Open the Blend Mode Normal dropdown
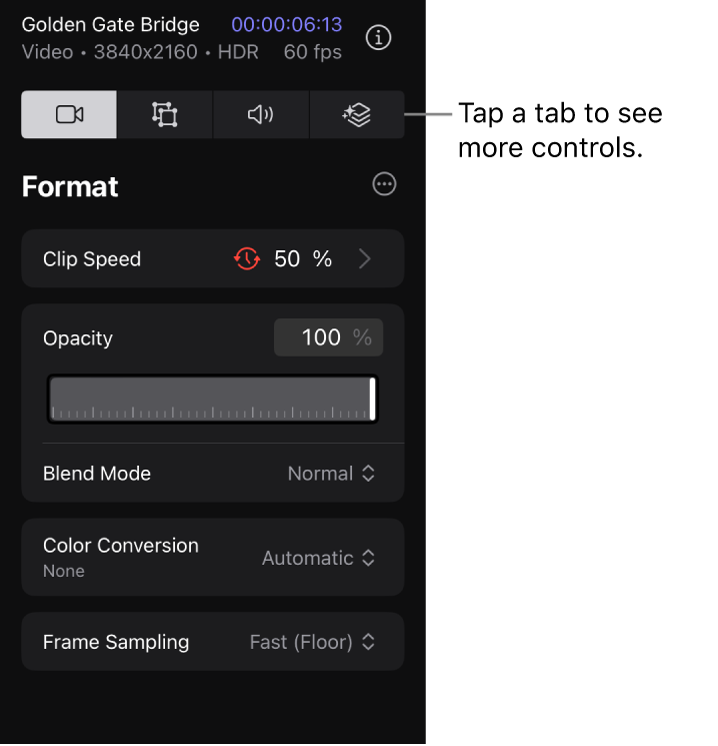 [331, 473]
